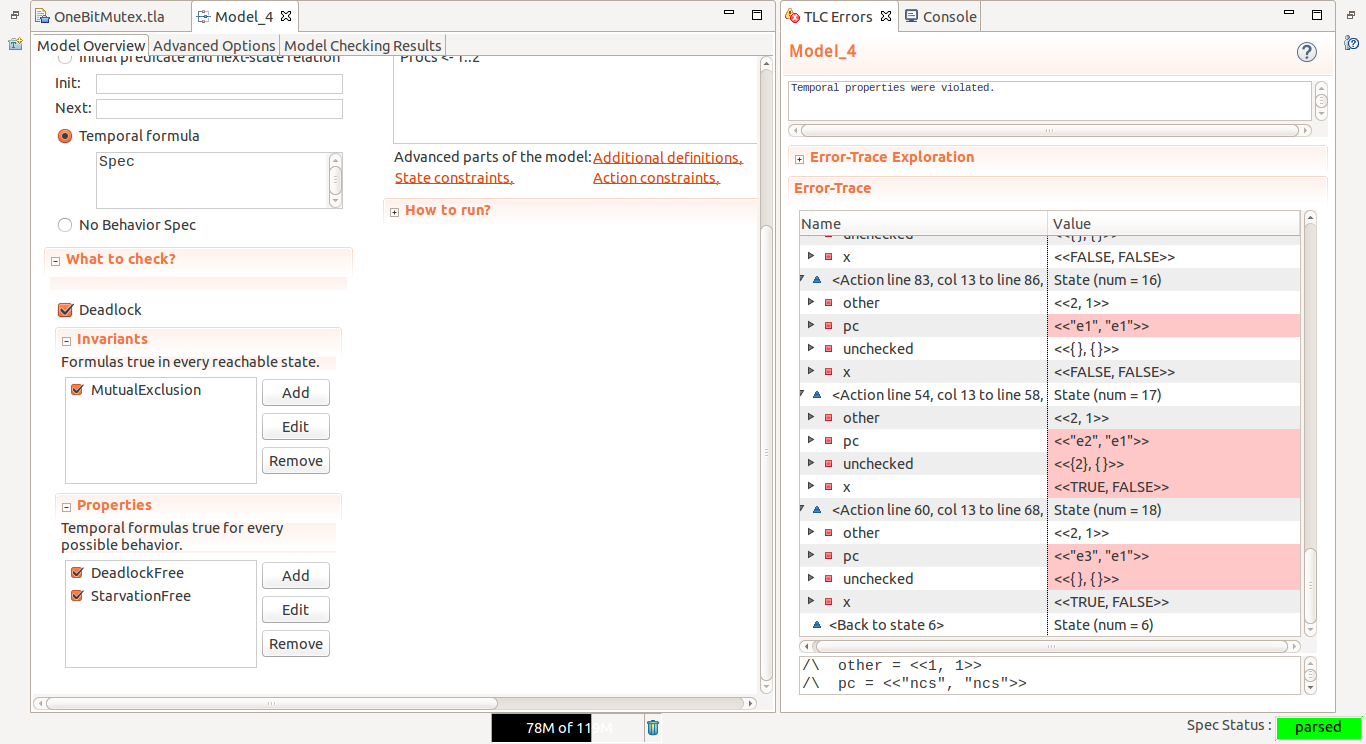Collapse the State (num = 16) tree node
This screenshot has width=1366, height=744.
pos(803,280)
